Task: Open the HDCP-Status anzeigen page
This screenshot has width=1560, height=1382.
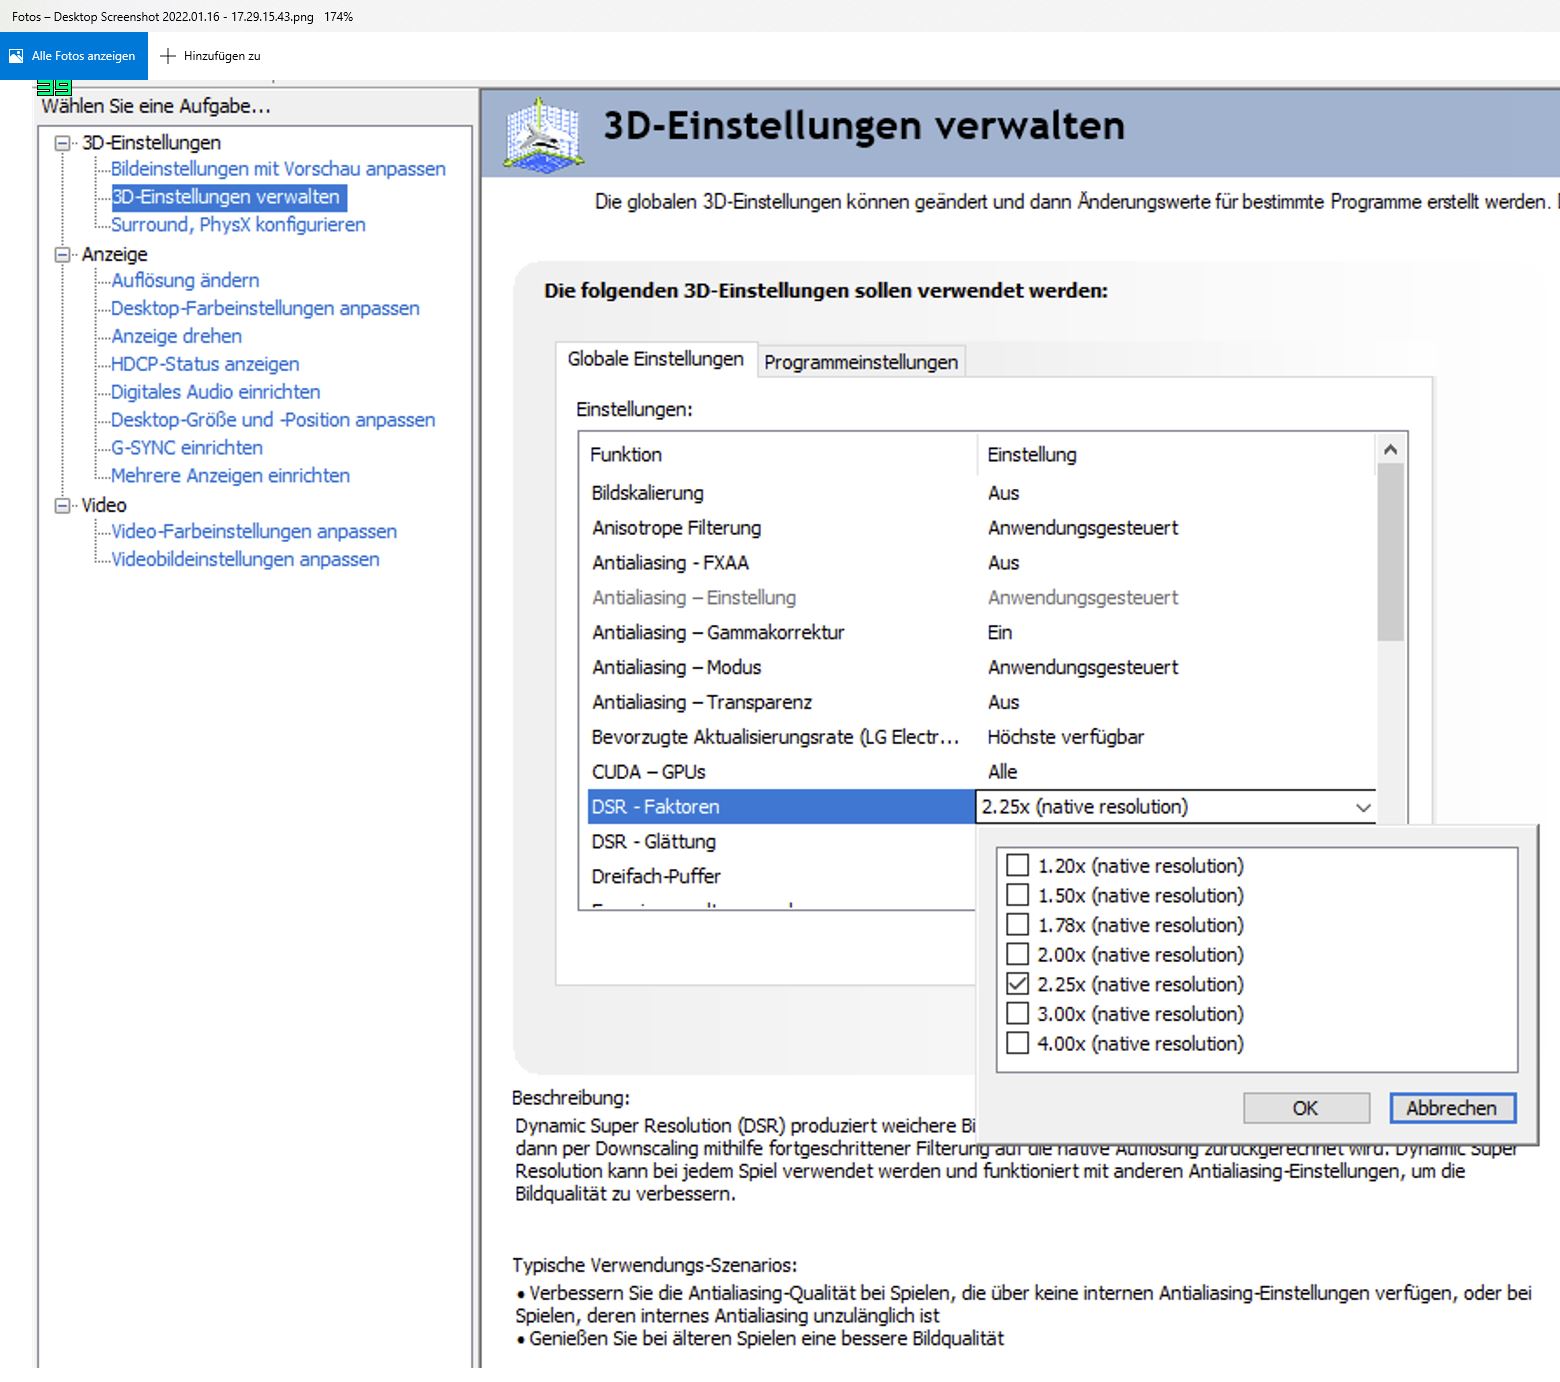Action: pyautogui.click(x=205, y=365)
